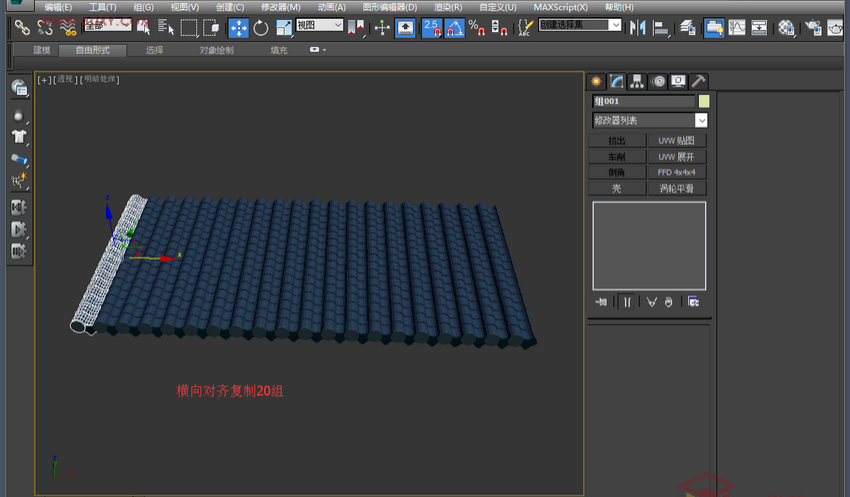Open the Hierarchy command panel tab
The height and width of the screenshot is (497, 850).
pos(637,81)
